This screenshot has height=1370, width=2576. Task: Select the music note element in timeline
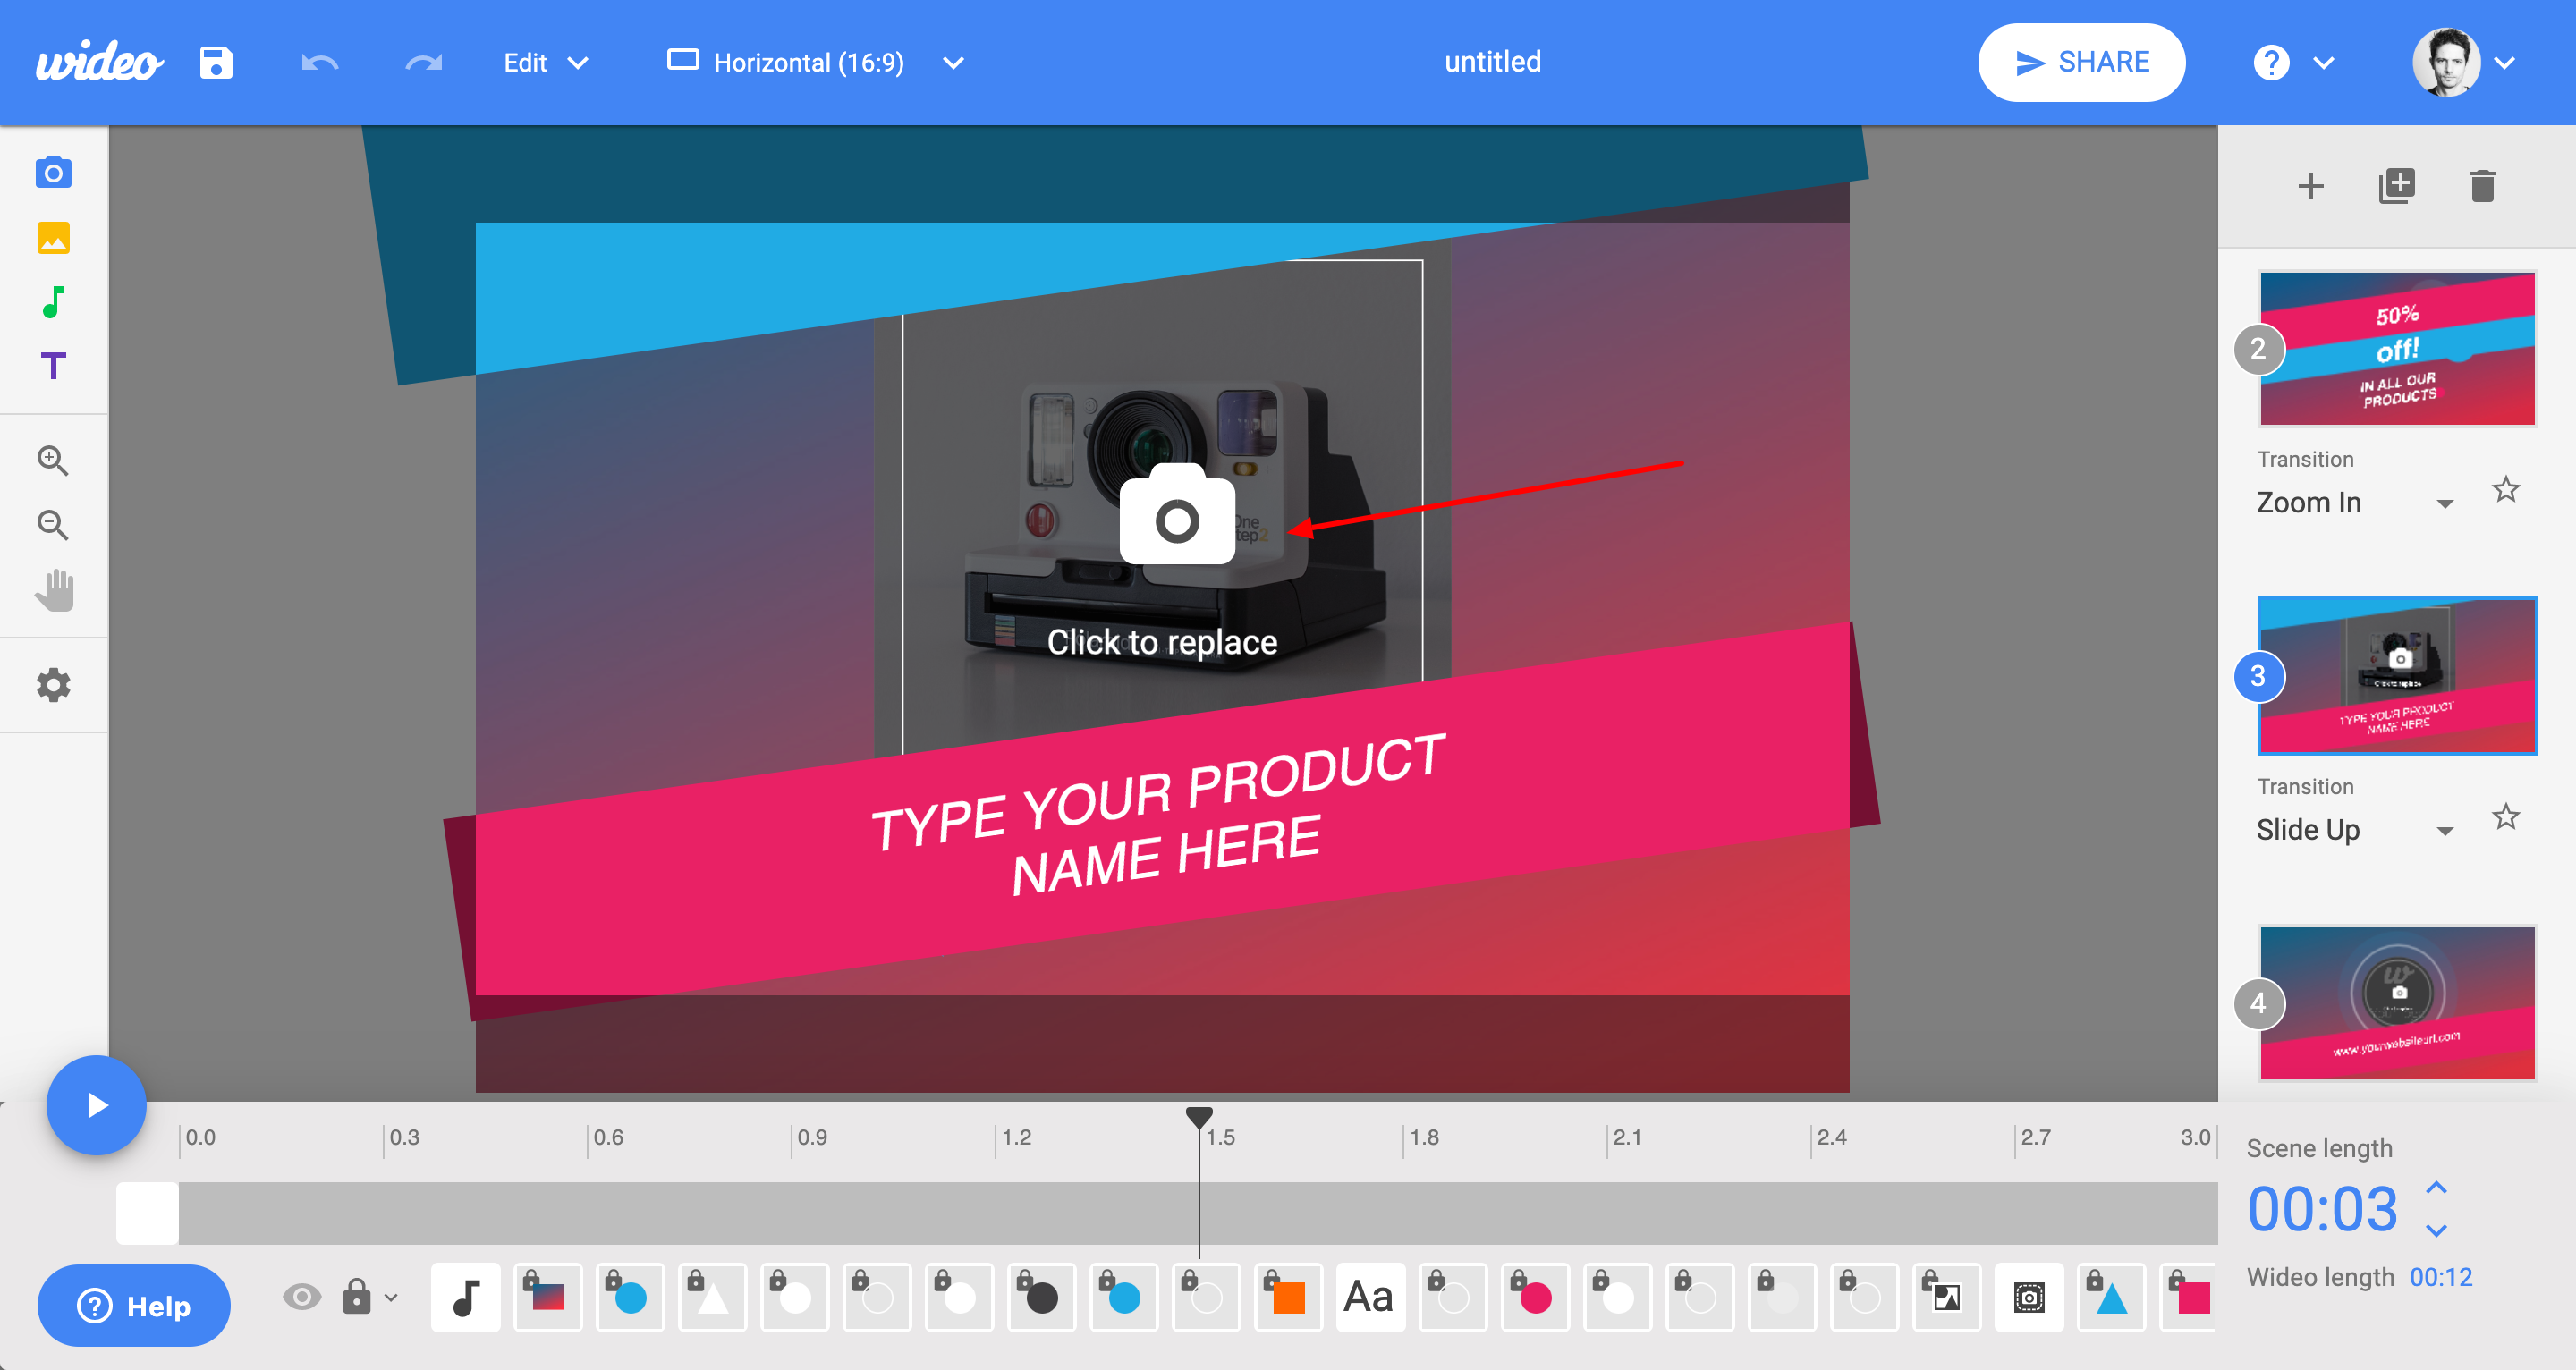[466, 1297]
